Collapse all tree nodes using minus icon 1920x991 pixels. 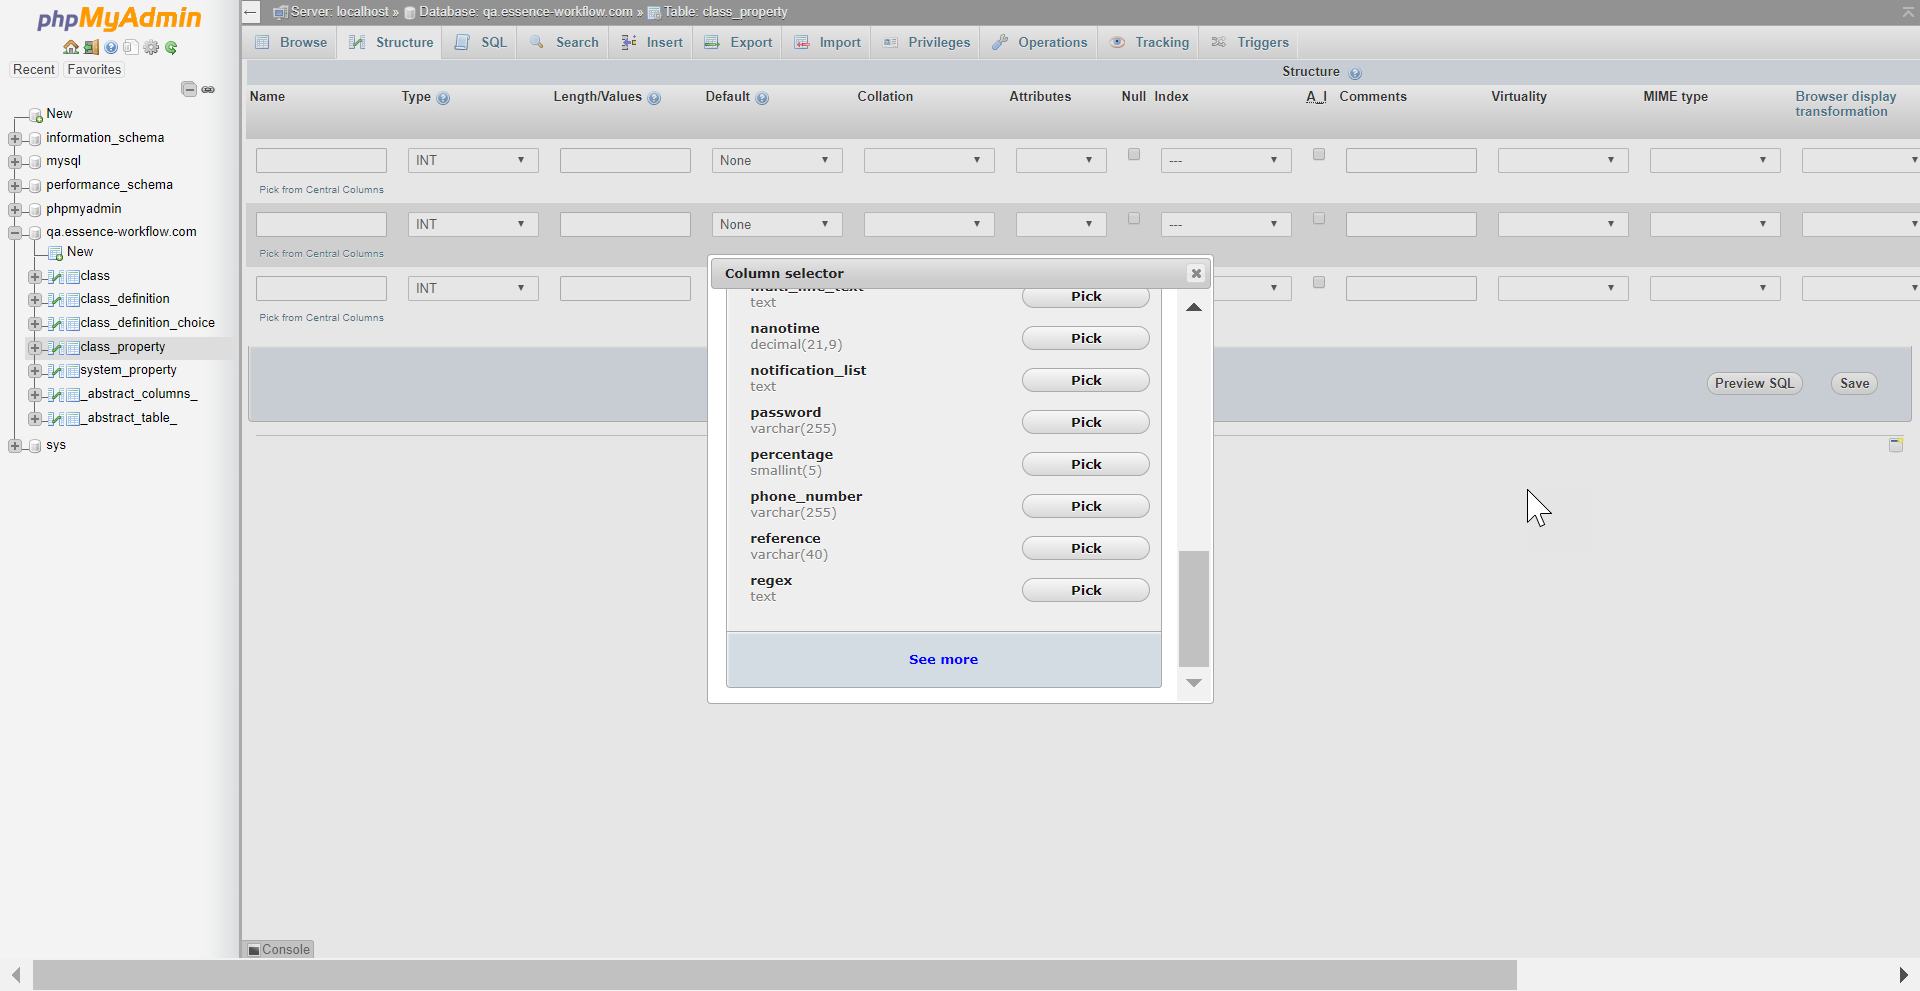coord(188,88)
